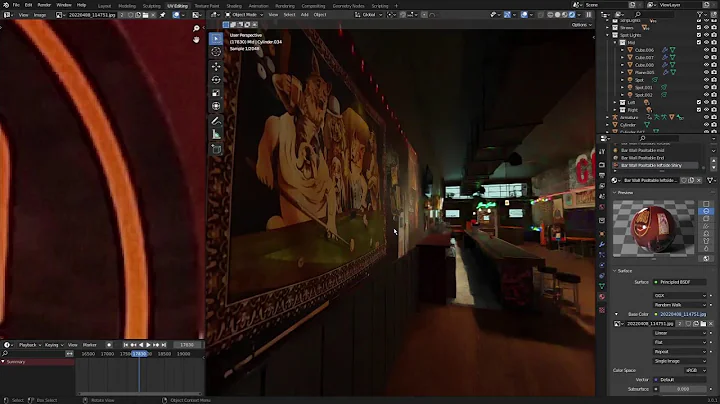The height and width of the screenshot is (404, 720).
Task: Toggle fake user shield for material
Action: tap(684, 180)
